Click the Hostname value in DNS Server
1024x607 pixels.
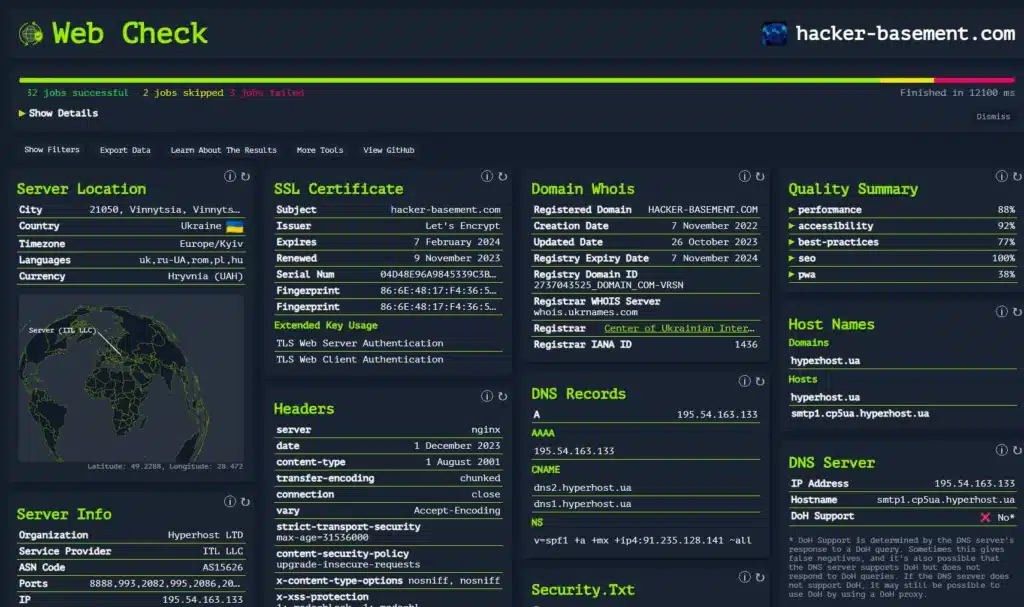pos(946,500)
